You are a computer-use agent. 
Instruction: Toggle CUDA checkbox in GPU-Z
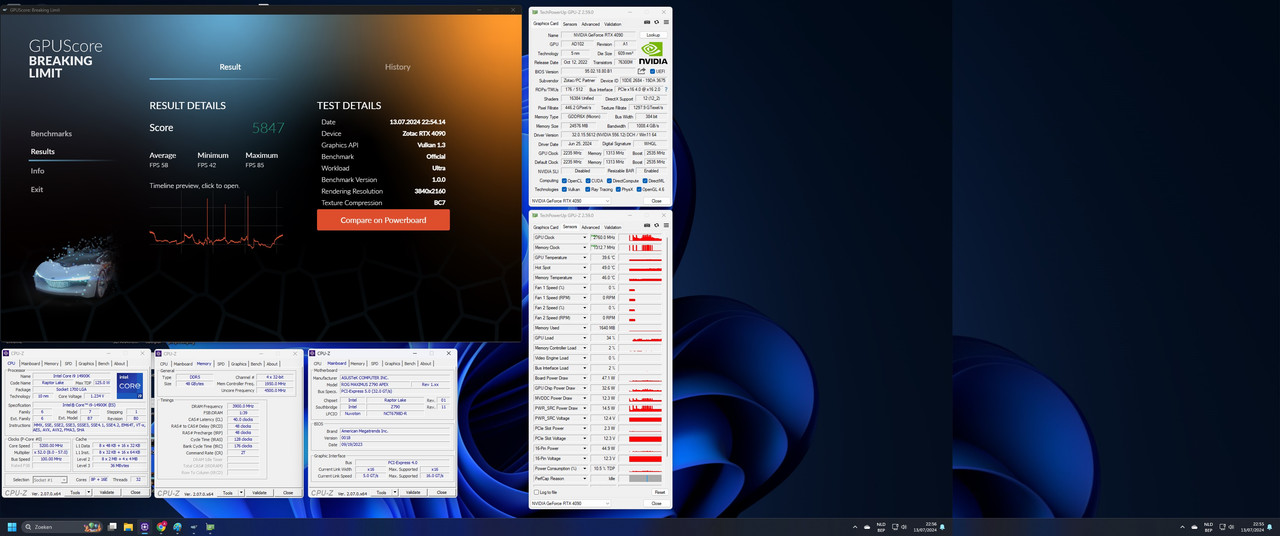(588, 181)
